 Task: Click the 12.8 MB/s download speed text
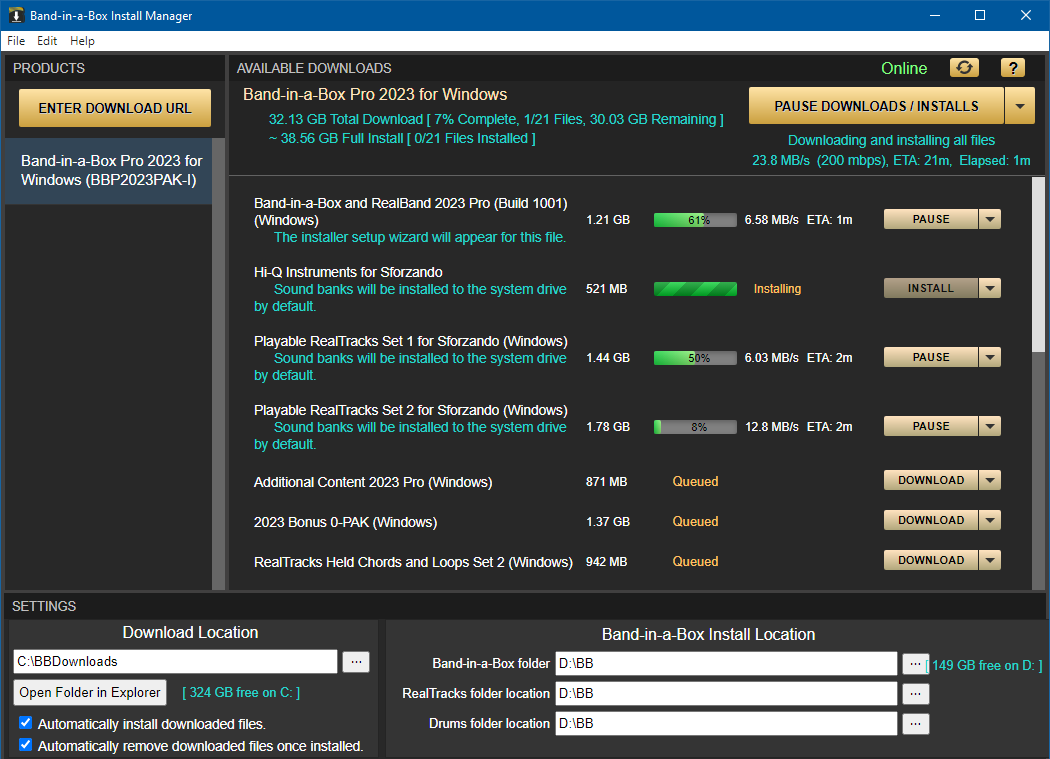click(x=771, y=427)
